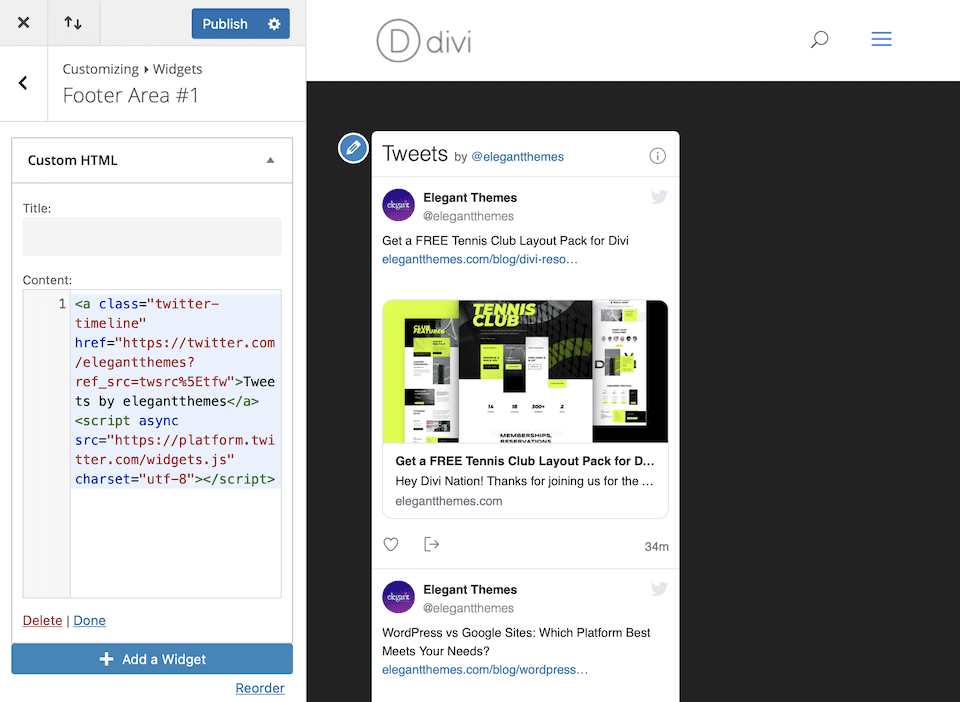Image resolution: width=960 pixels, height=702 pixels.
Task: Click the info icon on the Tweets timeline
Action: [657, 155]
